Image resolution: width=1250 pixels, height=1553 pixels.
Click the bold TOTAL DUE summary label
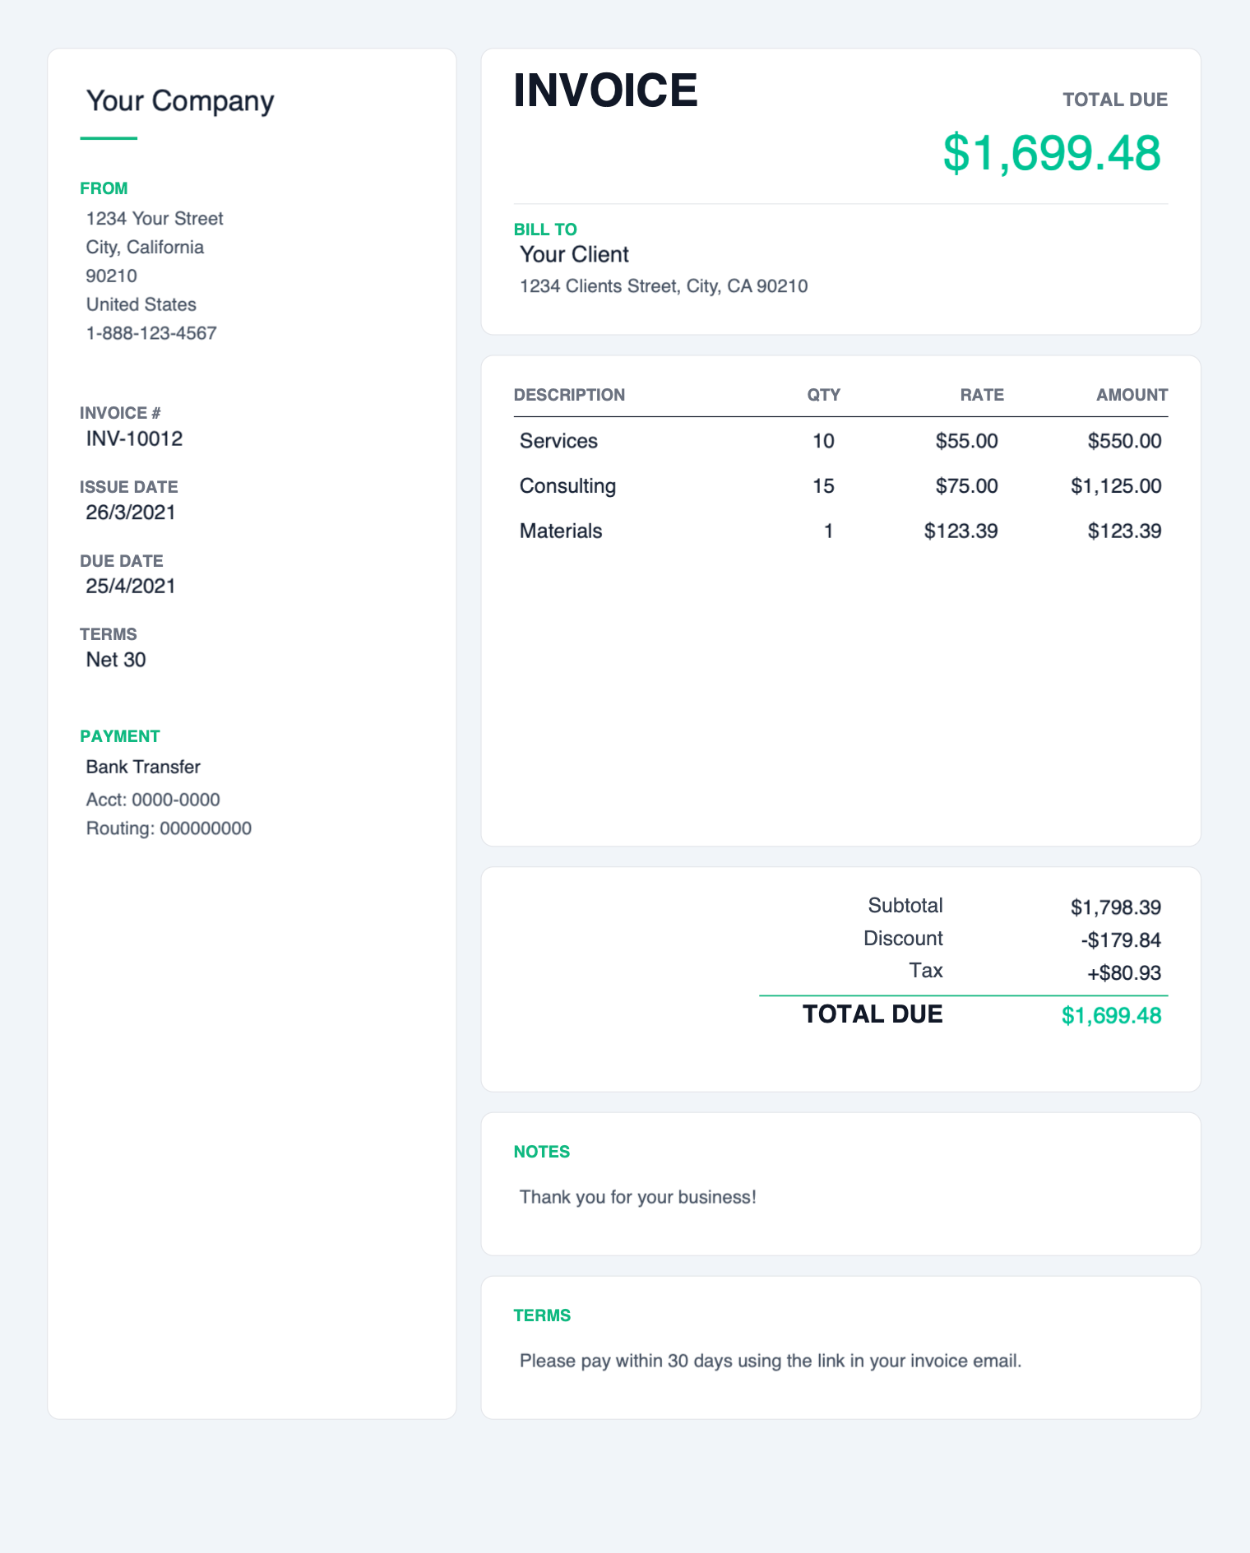coord(873,1014)
